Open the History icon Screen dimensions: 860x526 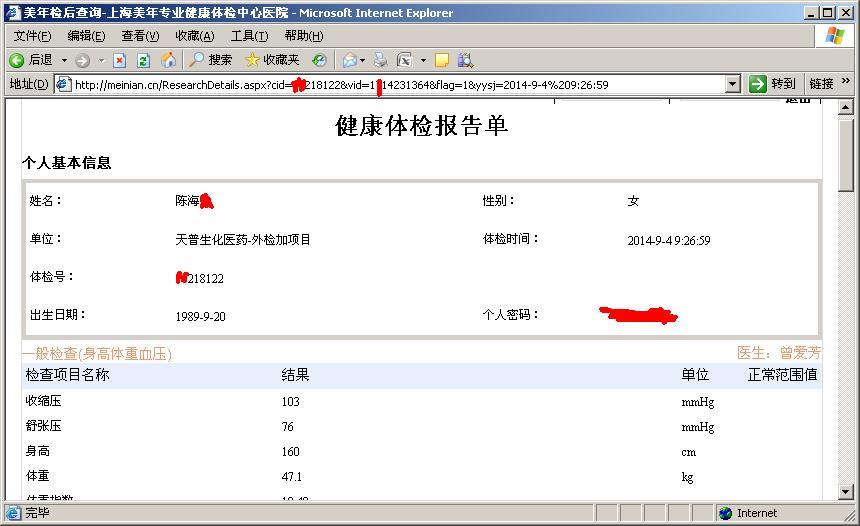[x=319, y=60]
